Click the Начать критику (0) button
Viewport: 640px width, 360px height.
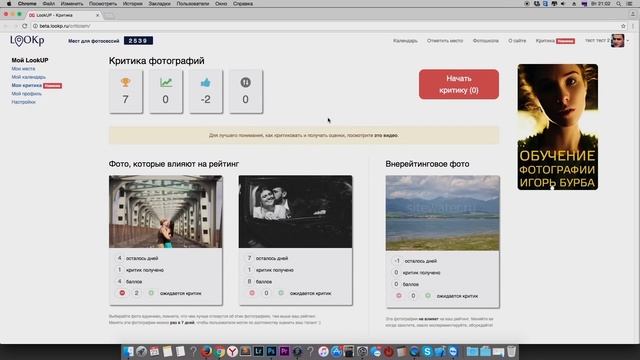[x=459, y=84]
